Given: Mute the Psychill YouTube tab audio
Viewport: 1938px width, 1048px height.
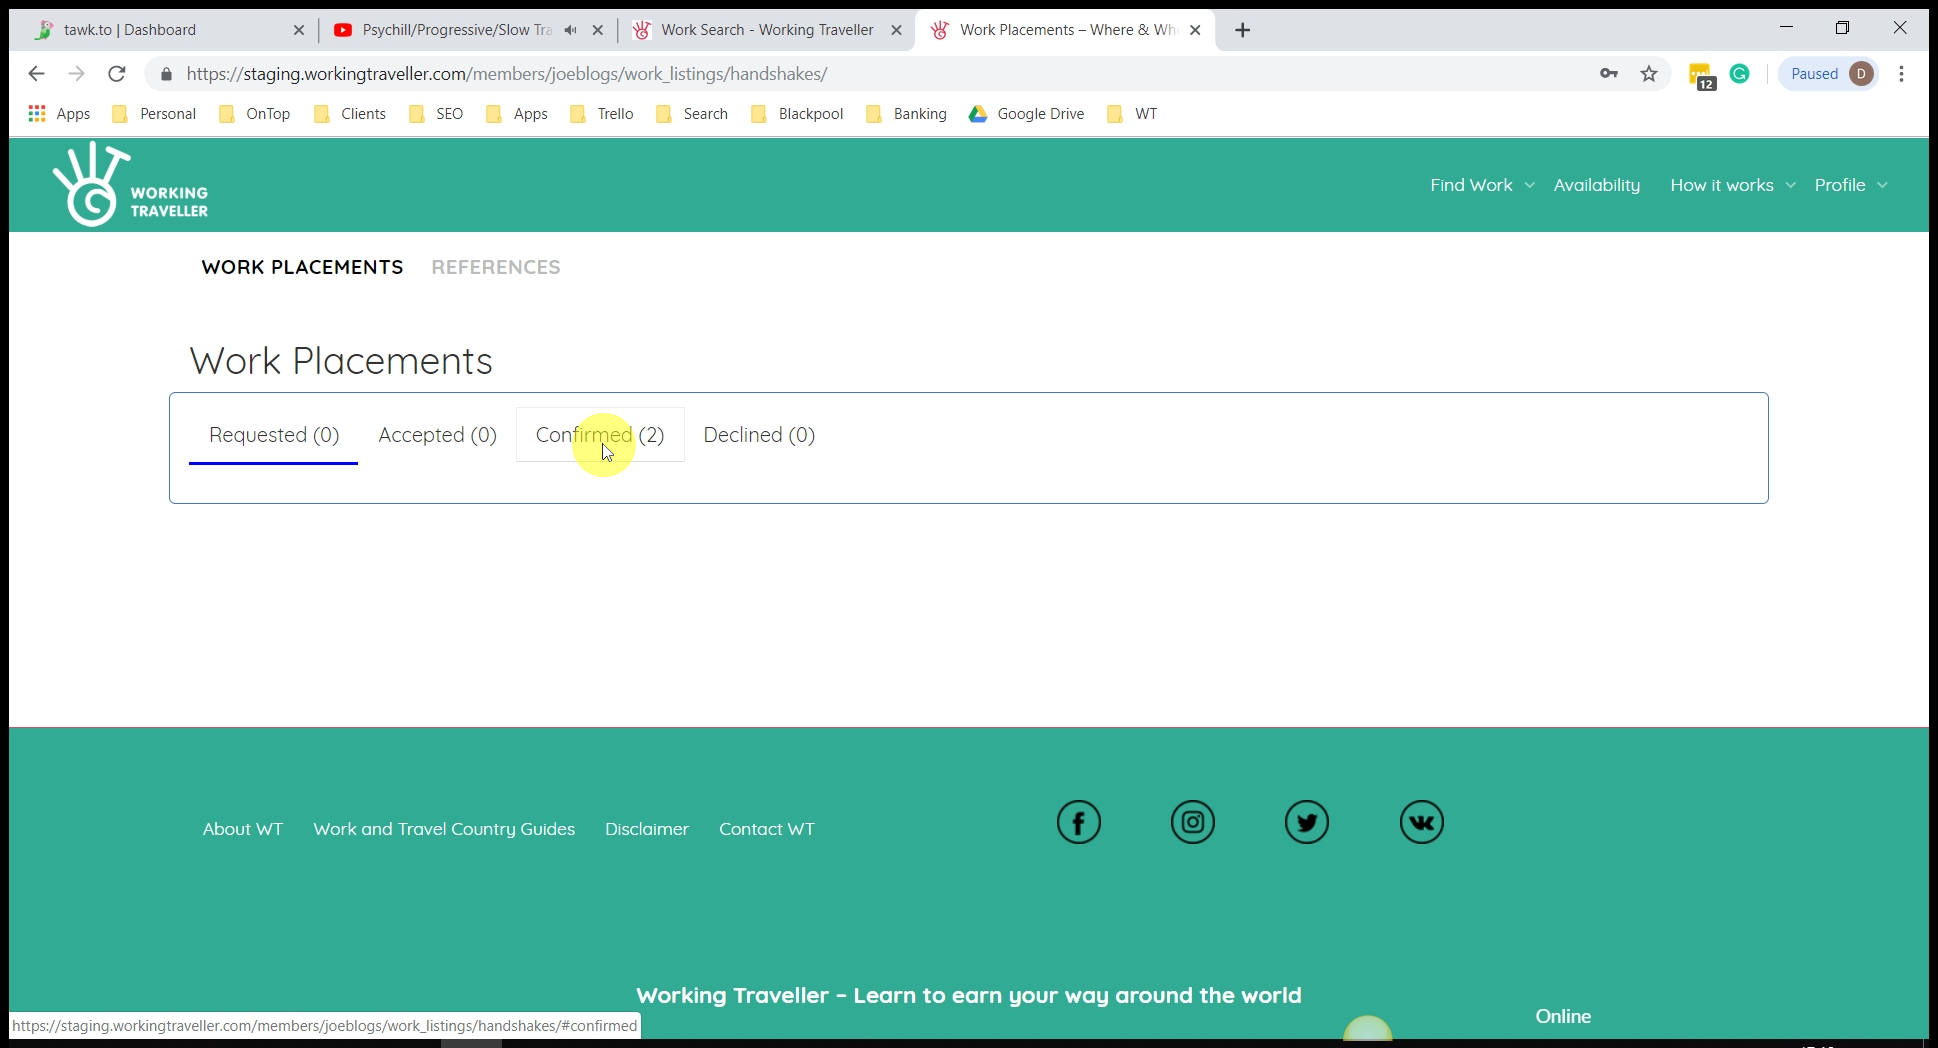Looking at the screenshot, I should [570, 30].
